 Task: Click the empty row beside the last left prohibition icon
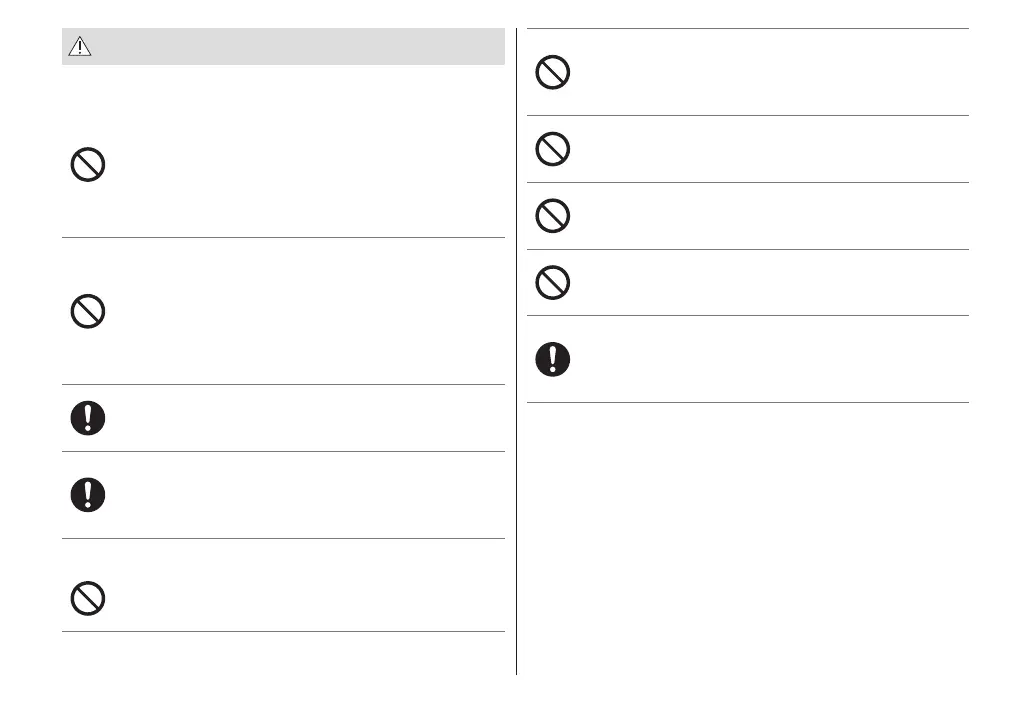(300, 599)
